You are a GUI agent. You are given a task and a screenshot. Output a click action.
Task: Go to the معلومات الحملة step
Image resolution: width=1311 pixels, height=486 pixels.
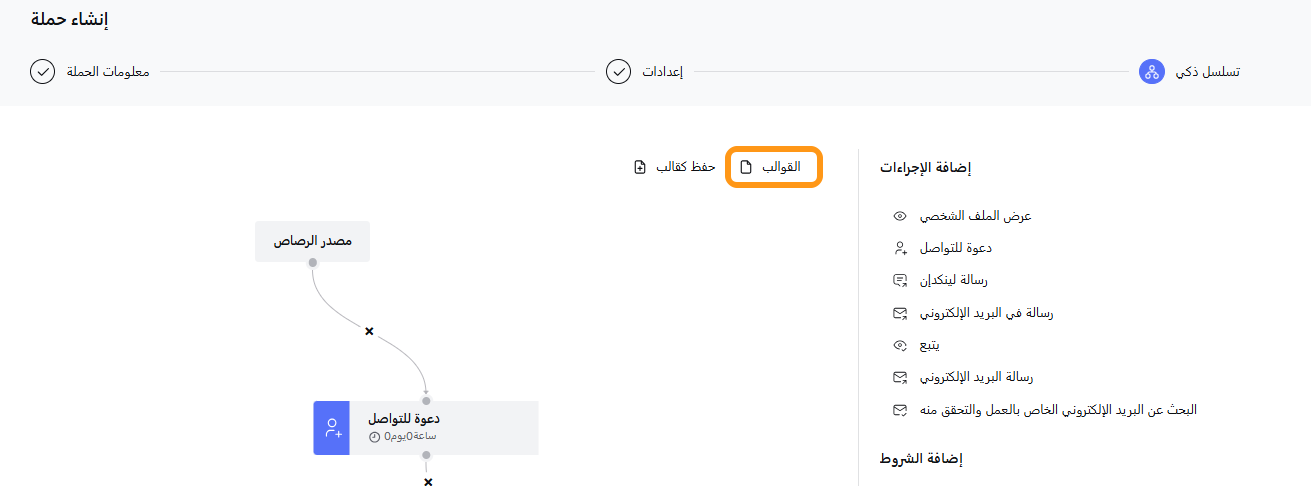pos(107,72)
